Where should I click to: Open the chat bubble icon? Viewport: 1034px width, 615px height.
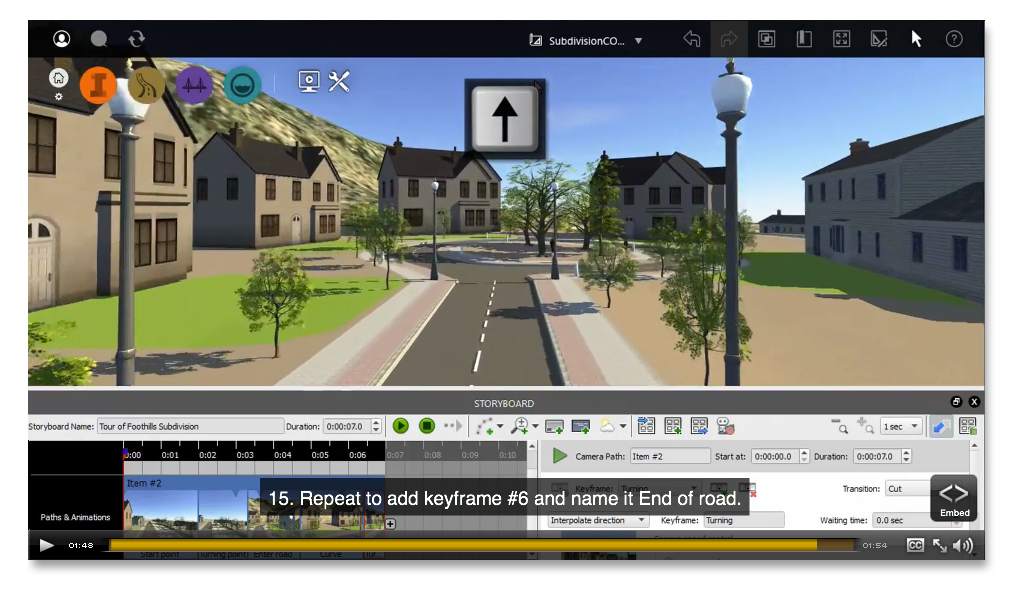click(99, 39)
